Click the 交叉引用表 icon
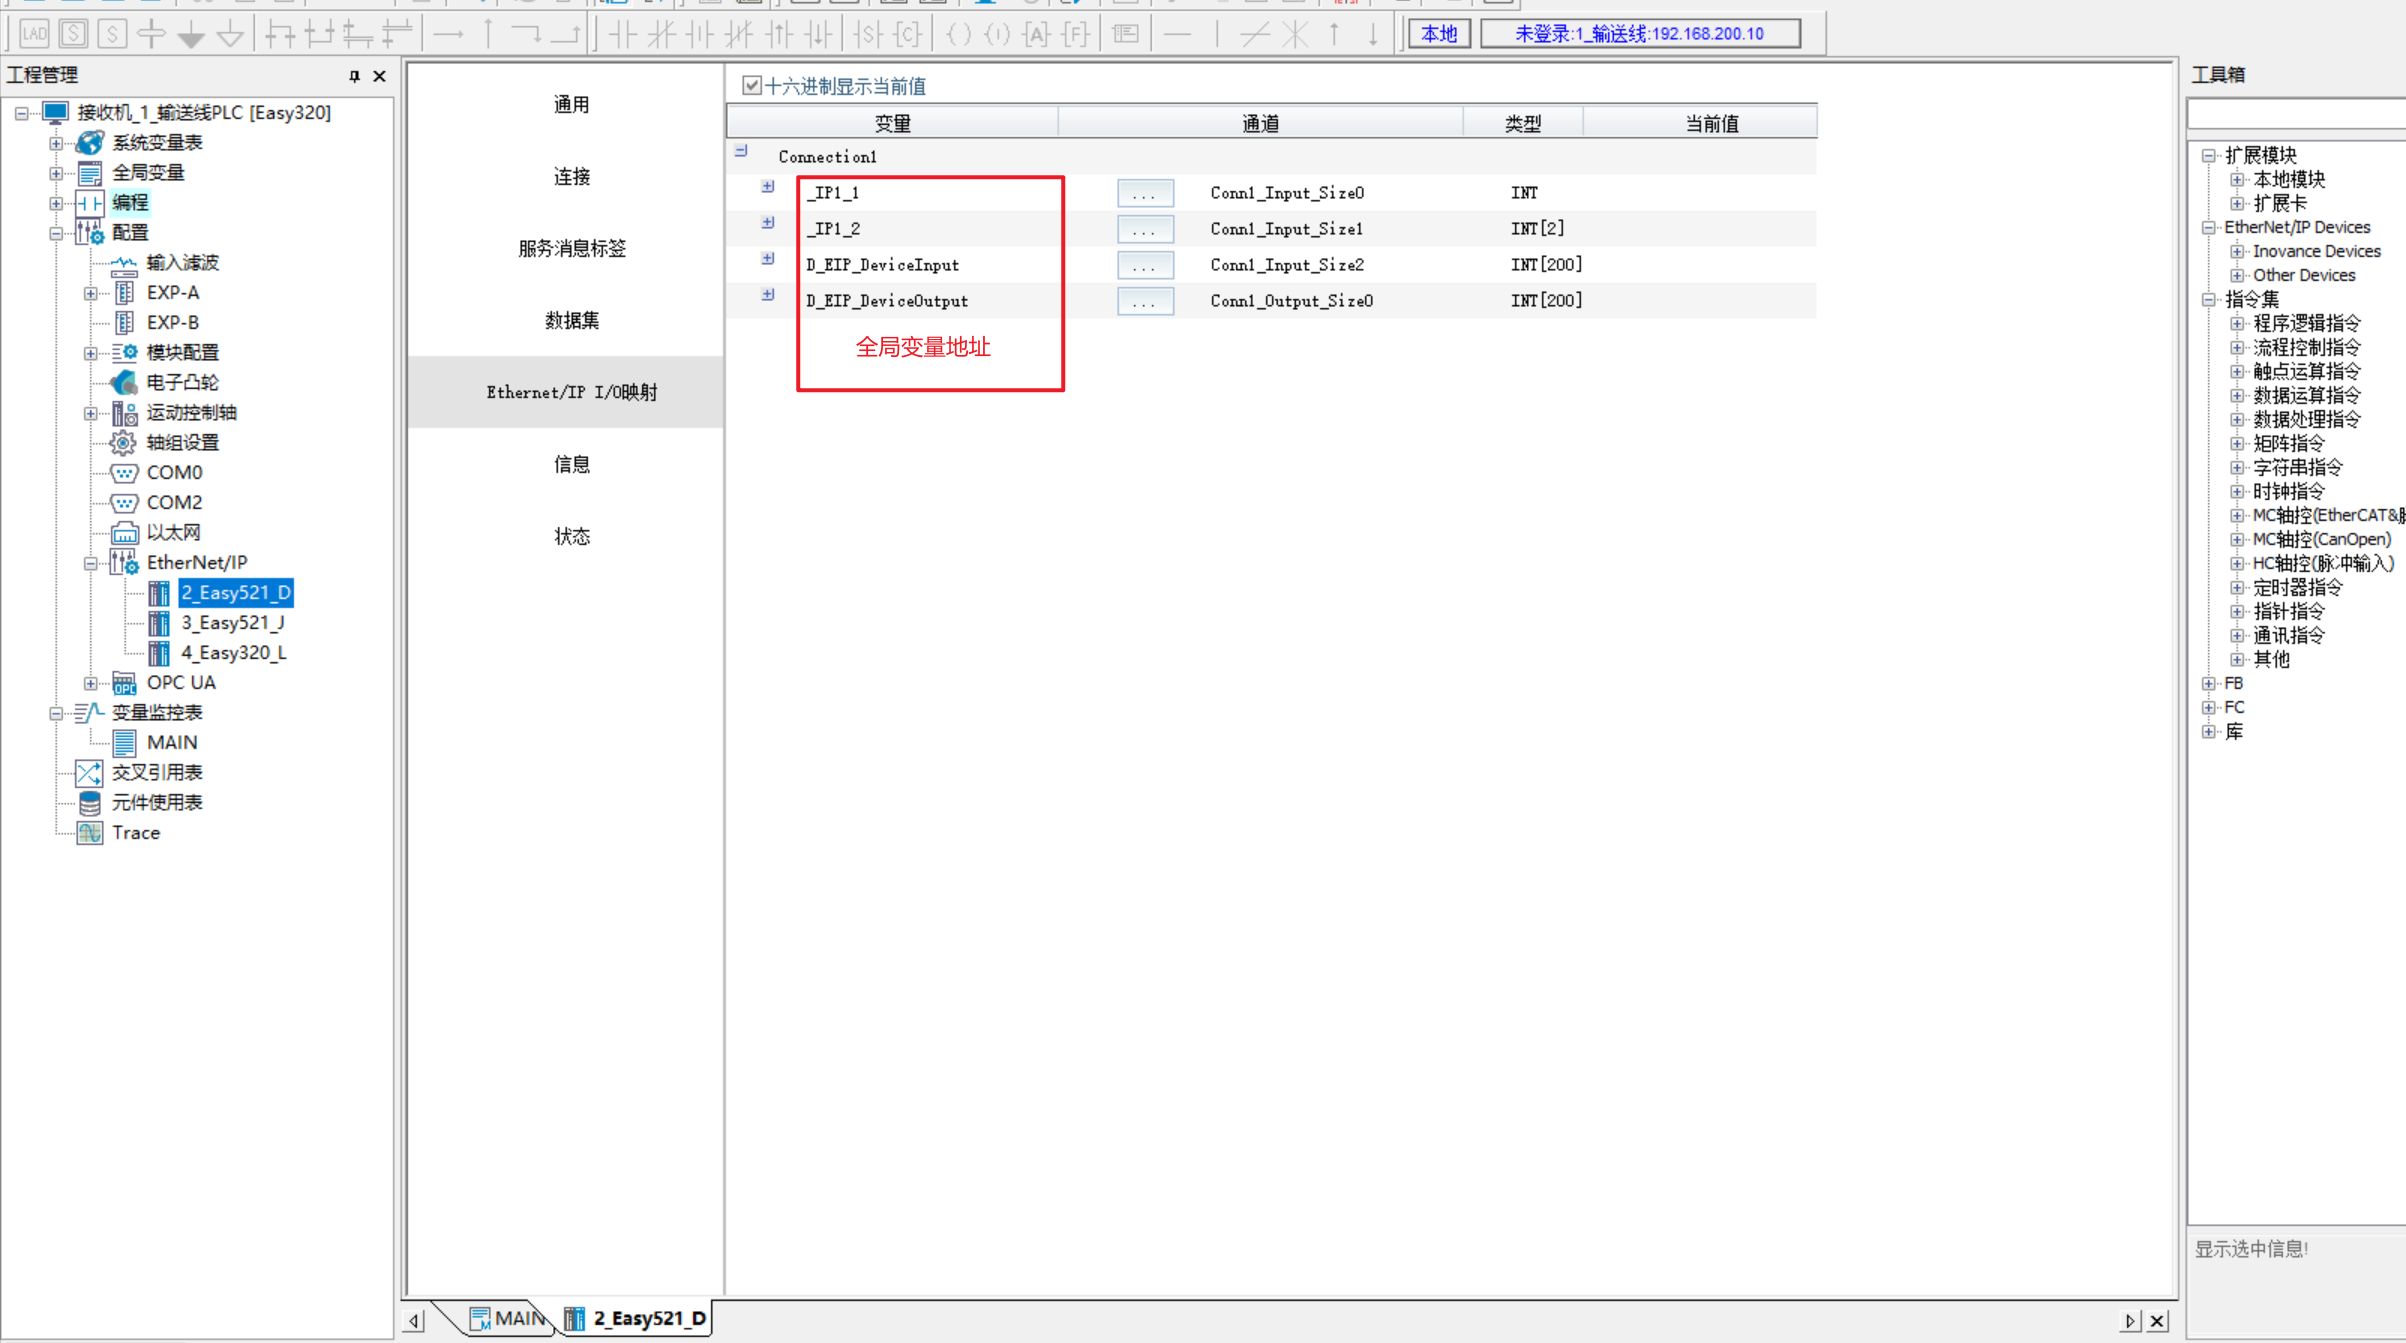Image resolution: width=2406 pixels, height=1343 pixels. pos(89,773)
